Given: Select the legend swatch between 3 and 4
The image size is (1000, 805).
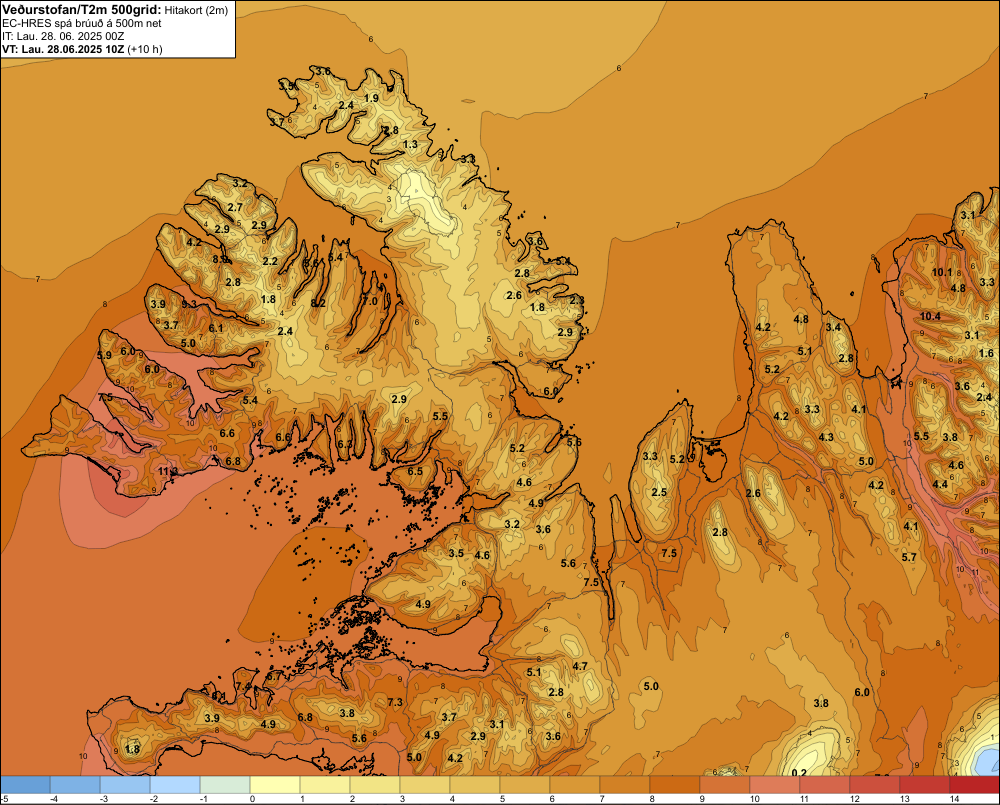Looking at the screenshot, I should tap(425, 785).
